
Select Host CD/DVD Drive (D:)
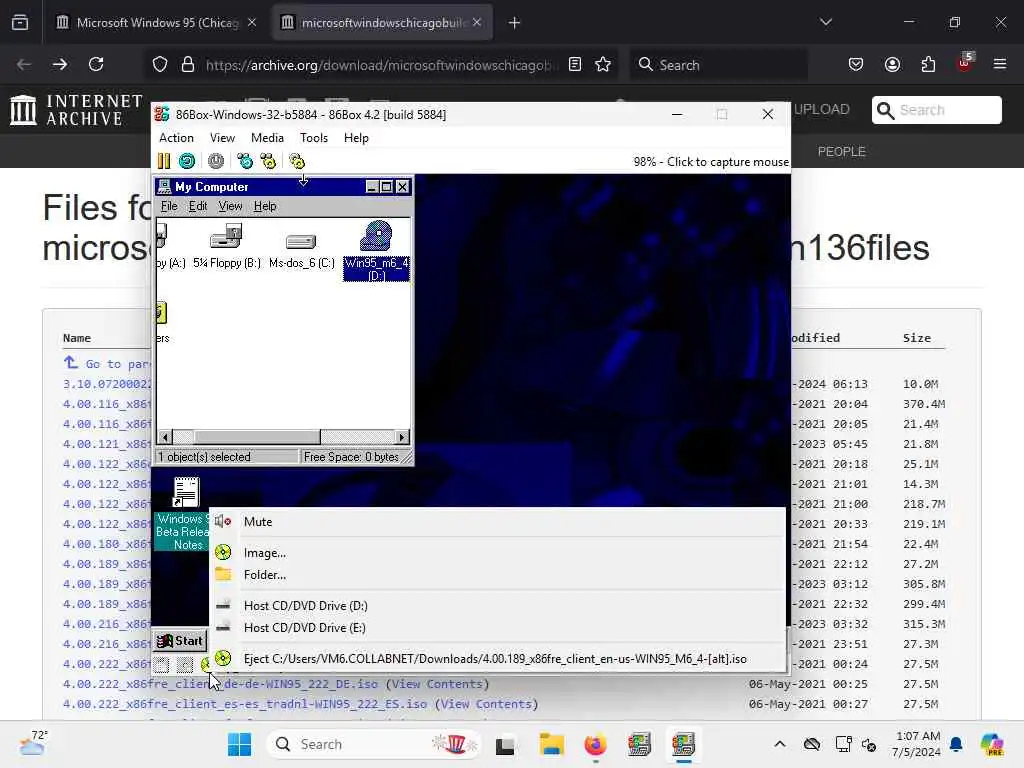tap(498, 606)
